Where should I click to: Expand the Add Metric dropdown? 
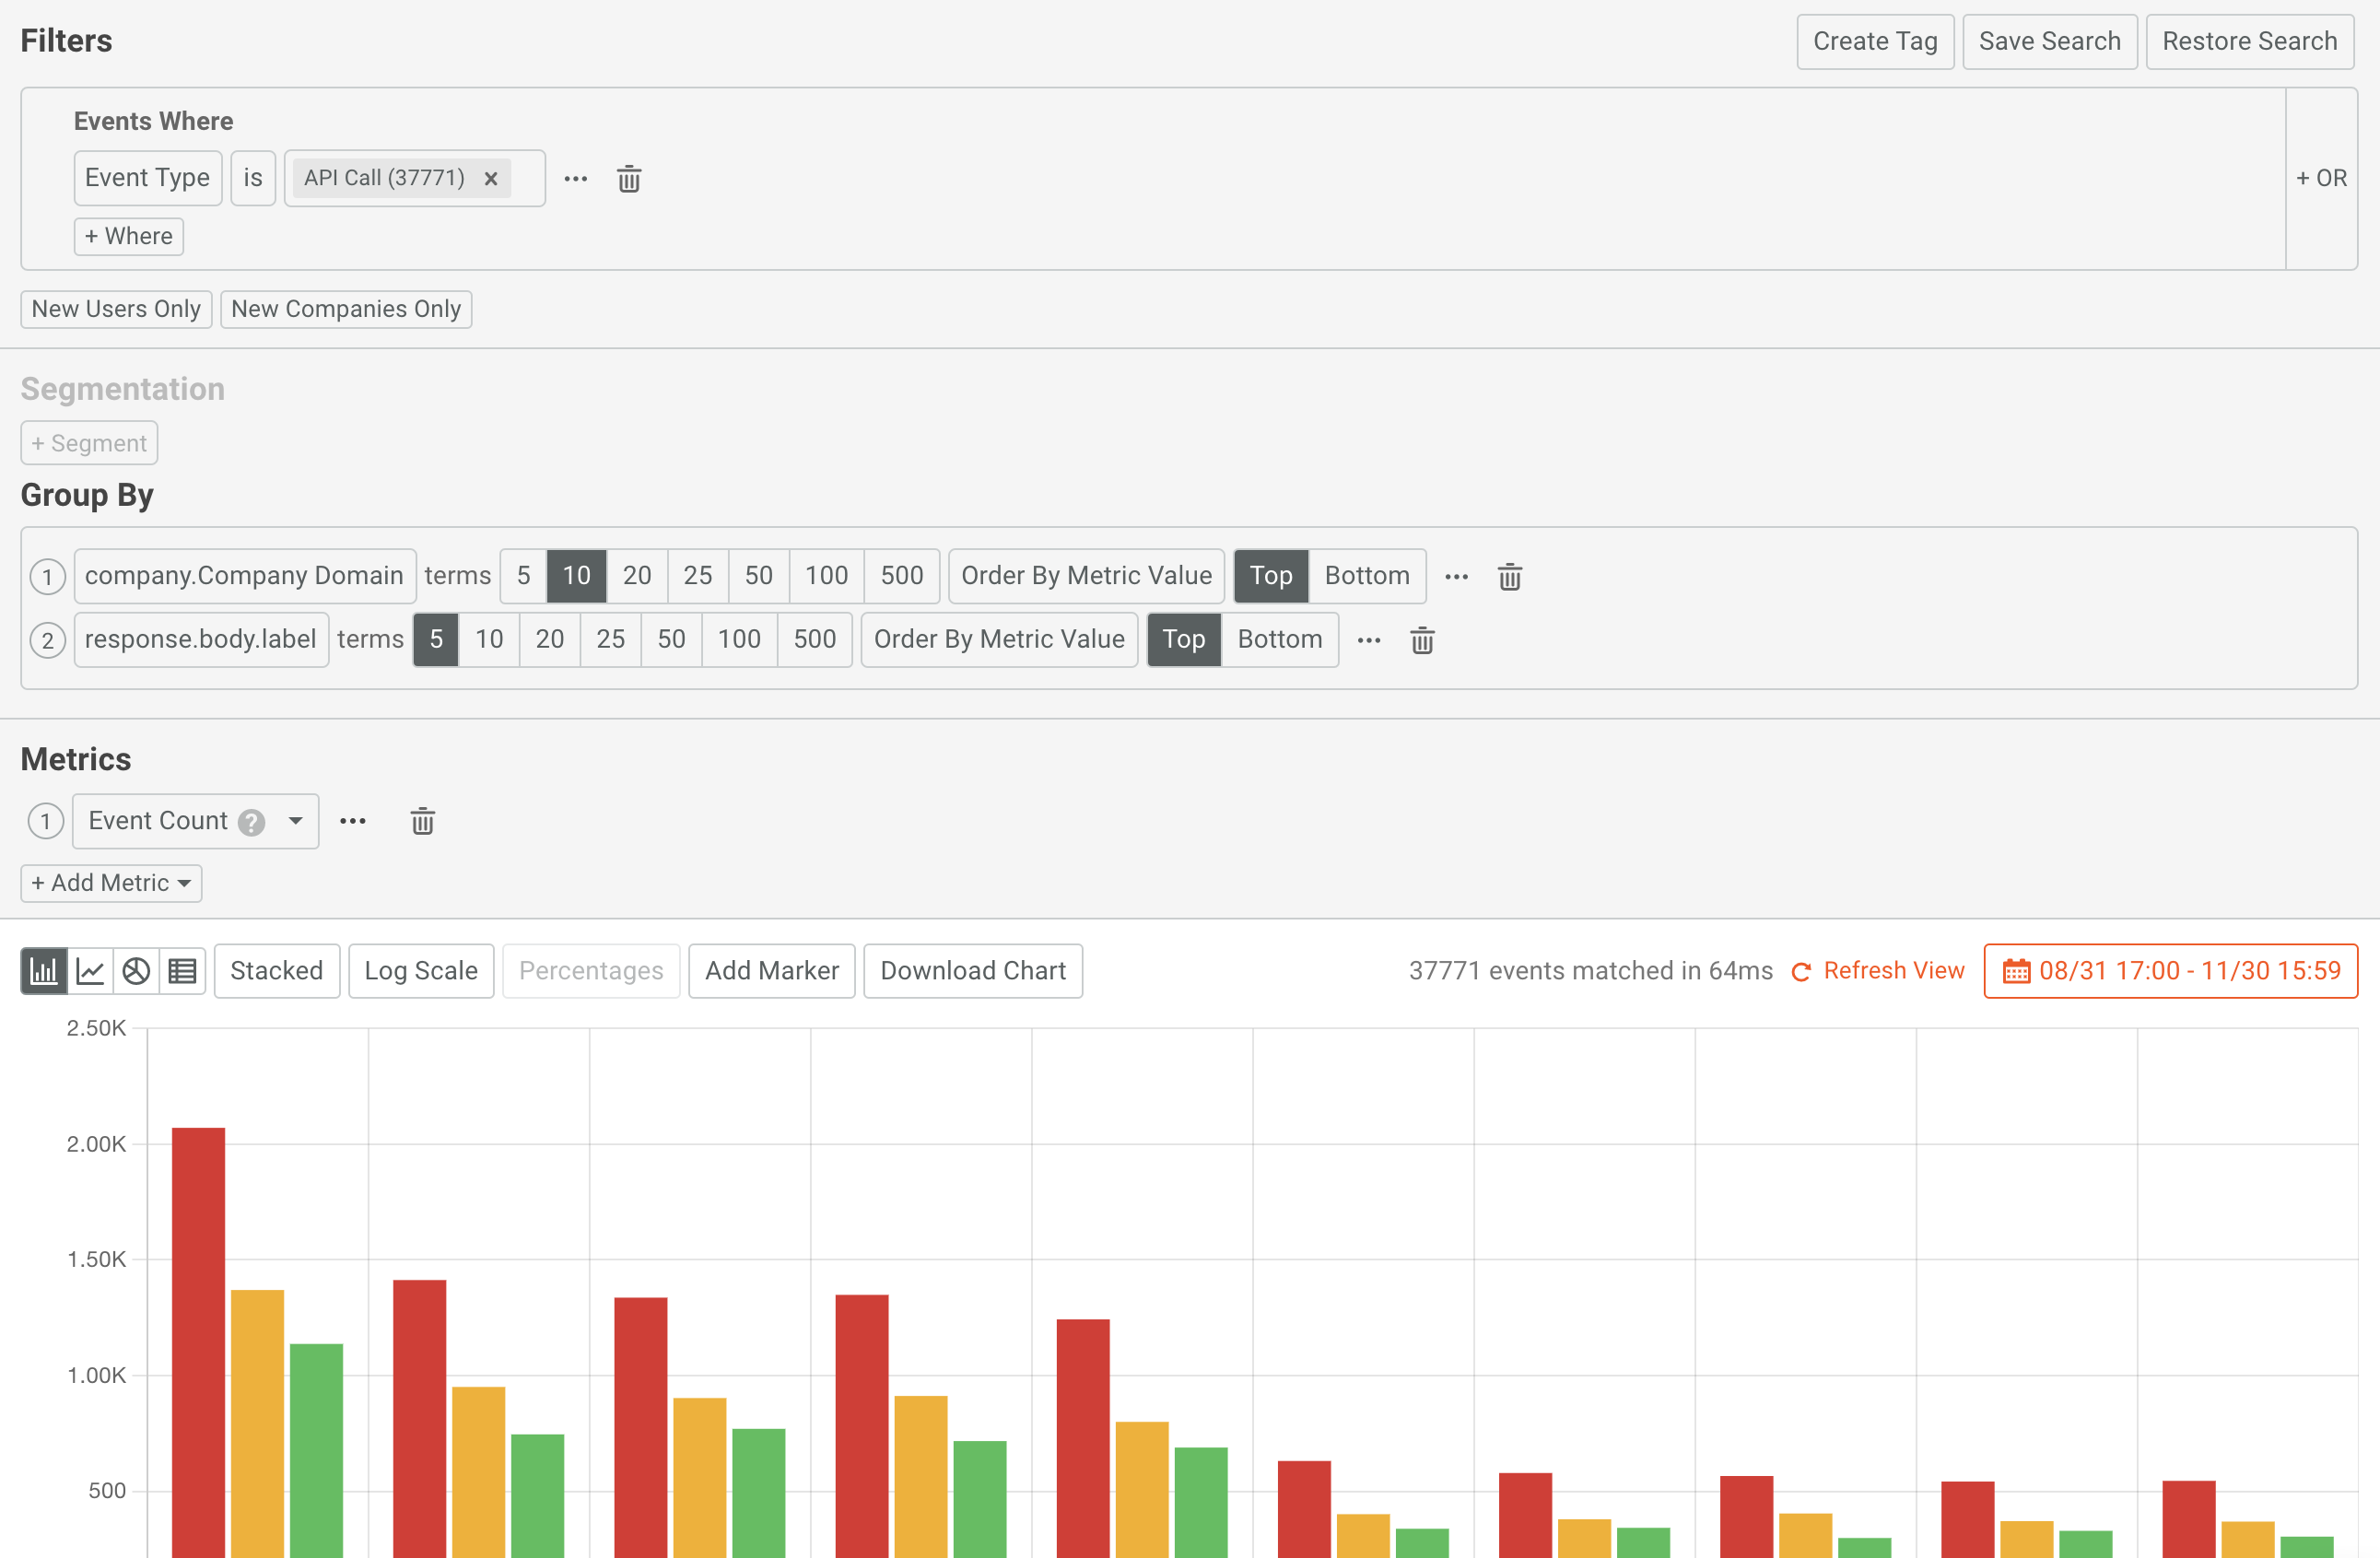[x=111, y=882]
